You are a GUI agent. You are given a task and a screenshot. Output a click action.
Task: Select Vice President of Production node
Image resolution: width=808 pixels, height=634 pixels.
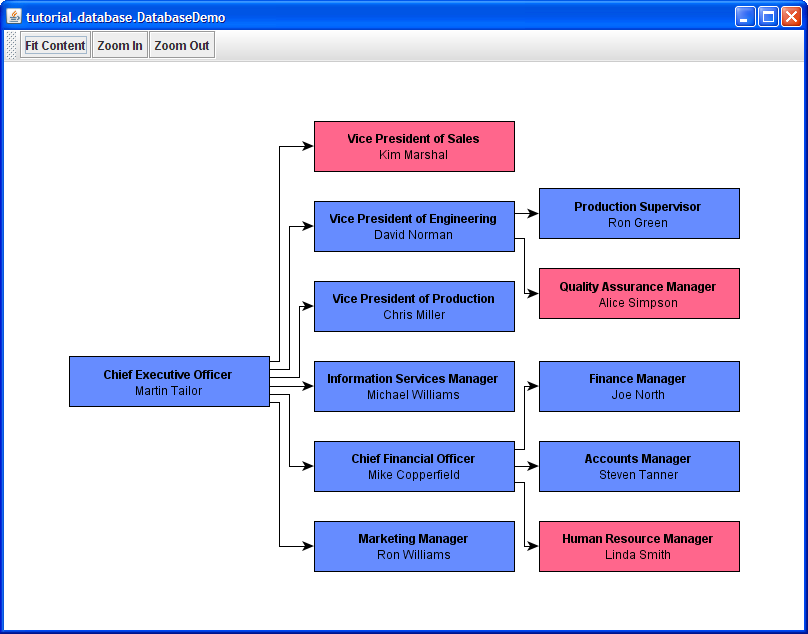pyautogui.click(x=414, y=307)
